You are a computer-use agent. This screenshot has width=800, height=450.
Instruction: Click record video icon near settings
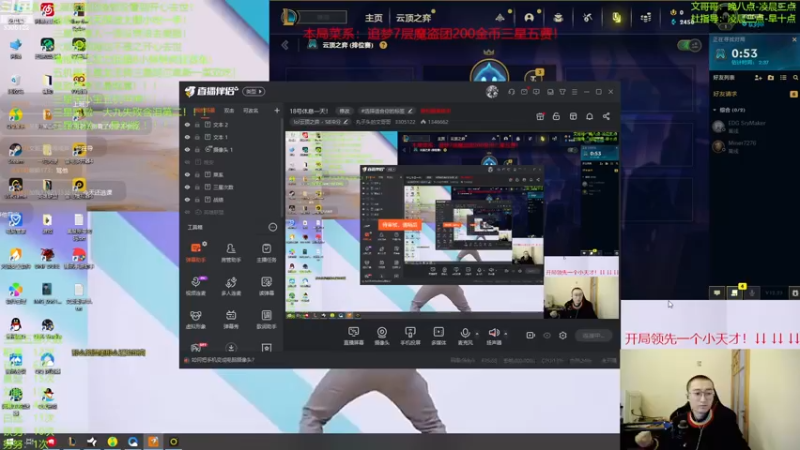[531, 335]
